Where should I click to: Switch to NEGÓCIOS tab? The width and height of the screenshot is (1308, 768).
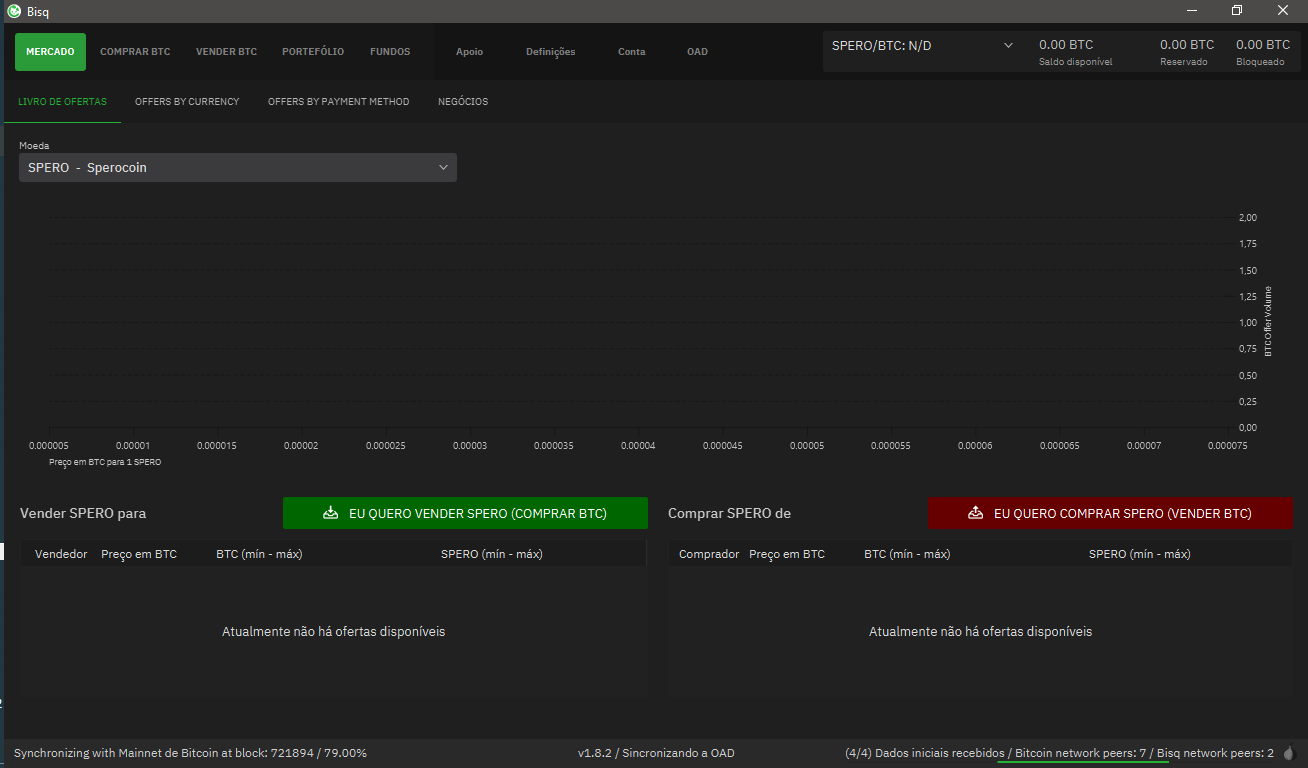point(463,102)
